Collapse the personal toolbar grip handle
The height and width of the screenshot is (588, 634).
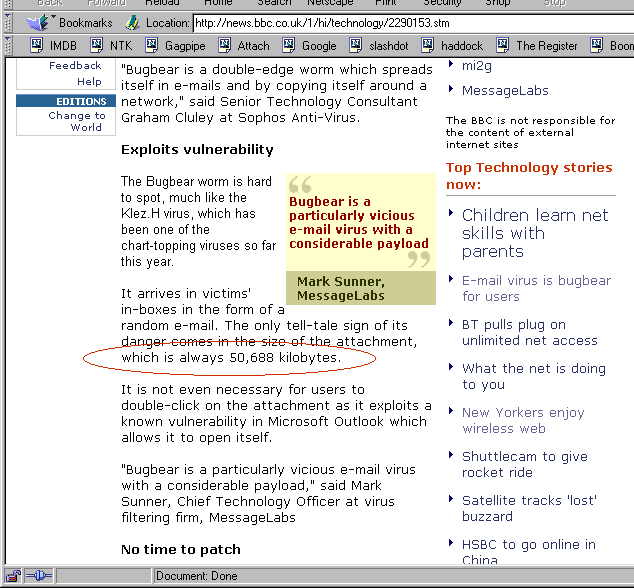[7, 45]
